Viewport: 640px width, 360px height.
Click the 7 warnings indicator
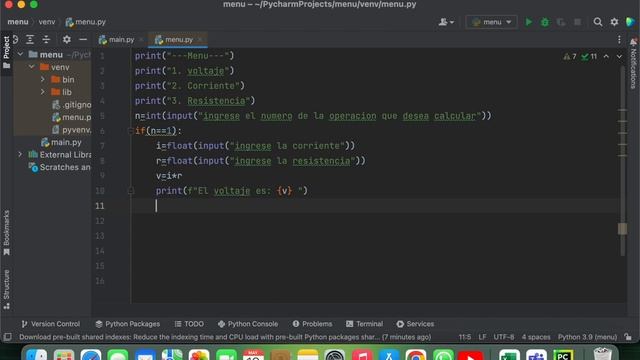click(x=570, y=56)
